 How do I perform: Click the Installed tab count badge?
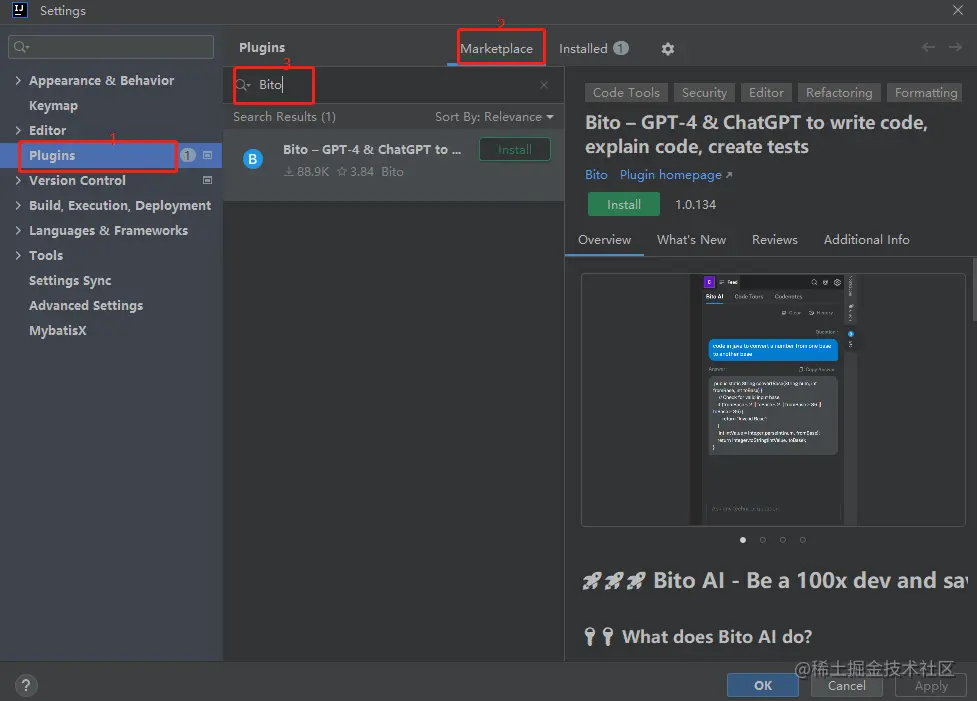tap(621, 48)
